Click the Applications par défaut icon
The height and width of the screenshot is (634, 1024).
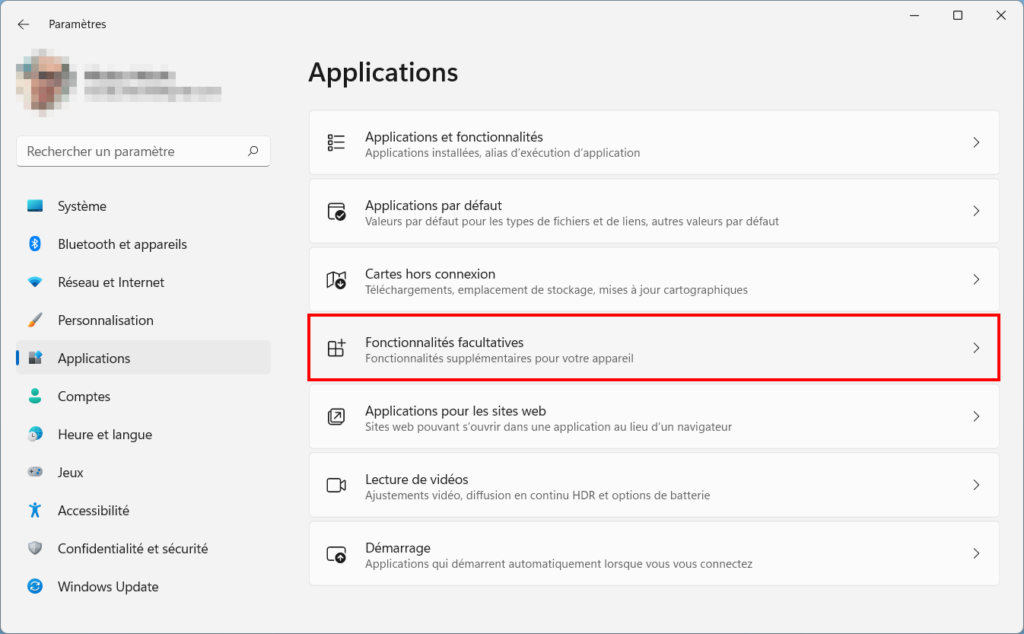336,211
